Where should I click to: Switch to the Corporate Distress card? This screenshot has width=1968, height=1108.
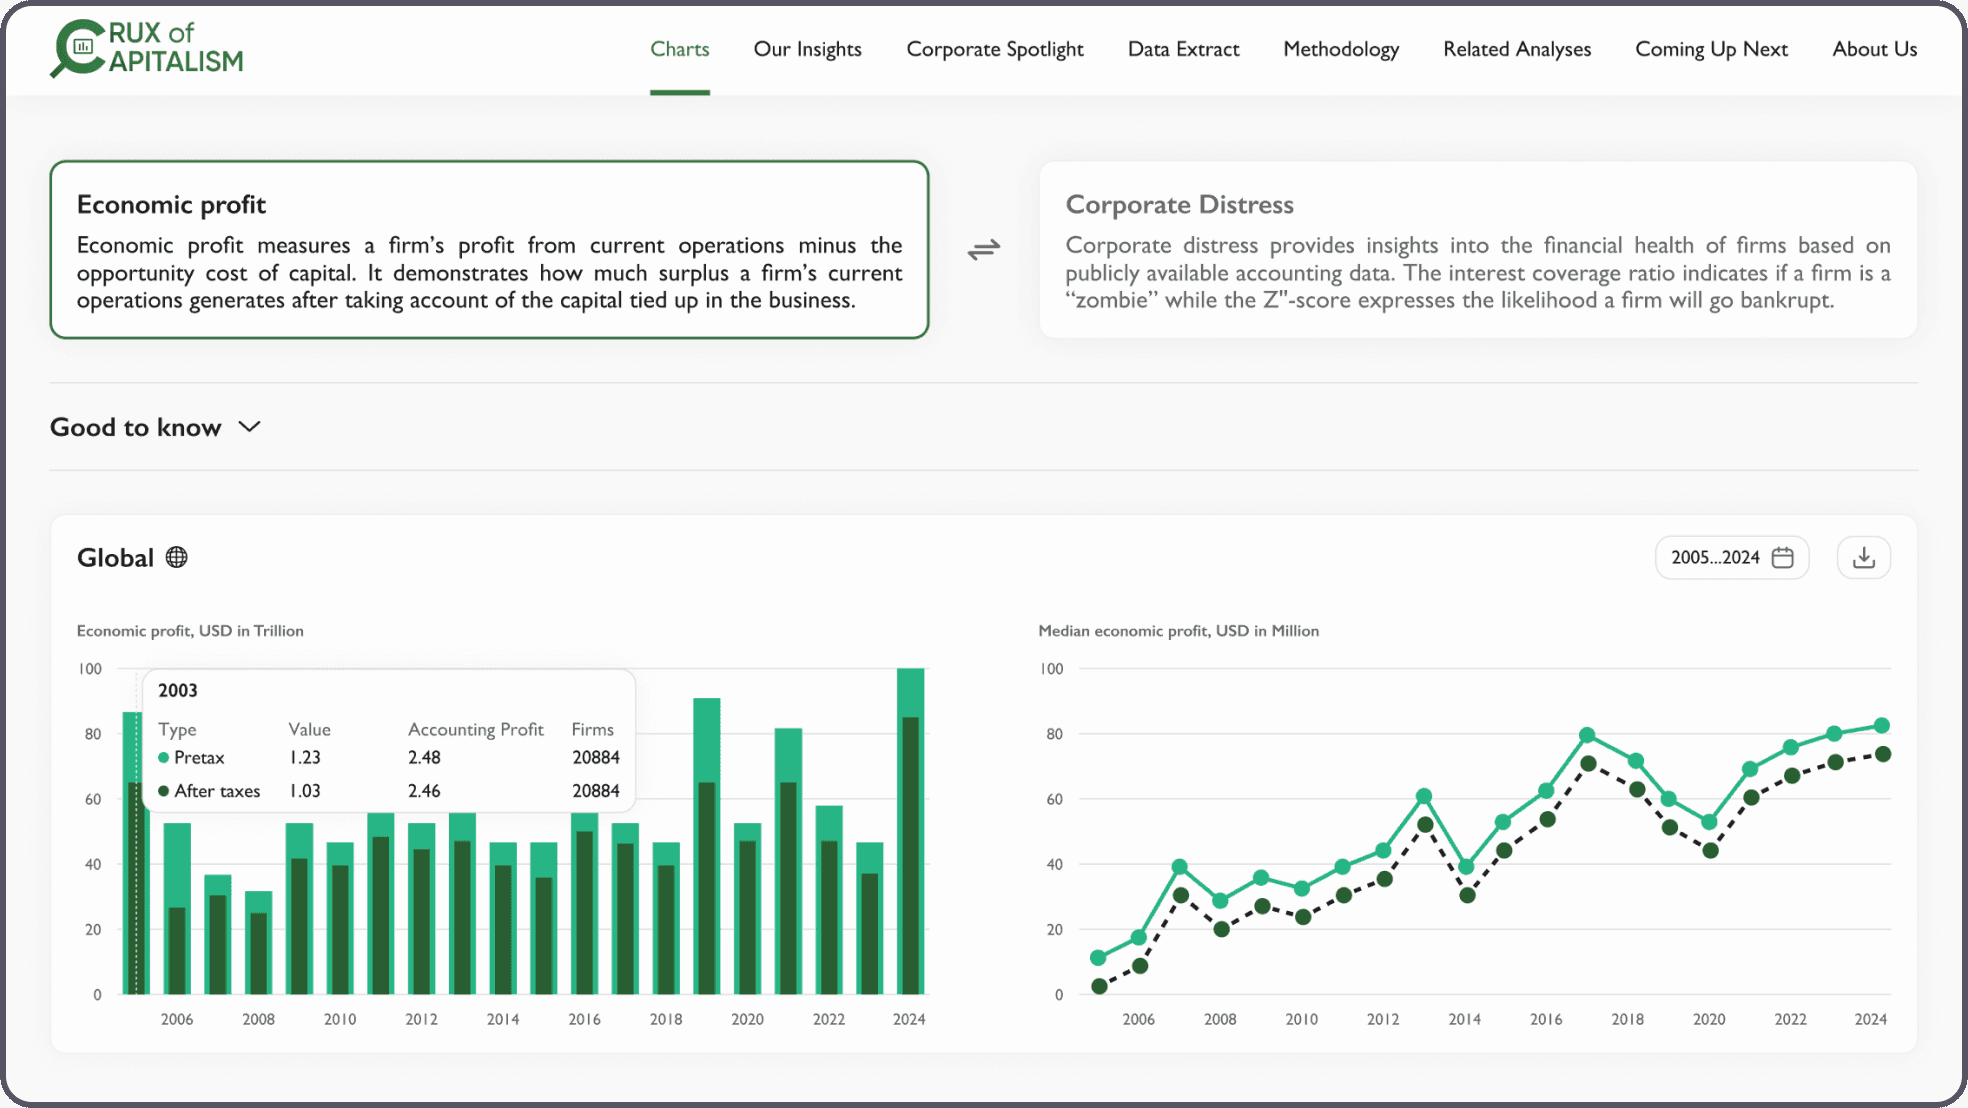click(x=1477, y=249)
